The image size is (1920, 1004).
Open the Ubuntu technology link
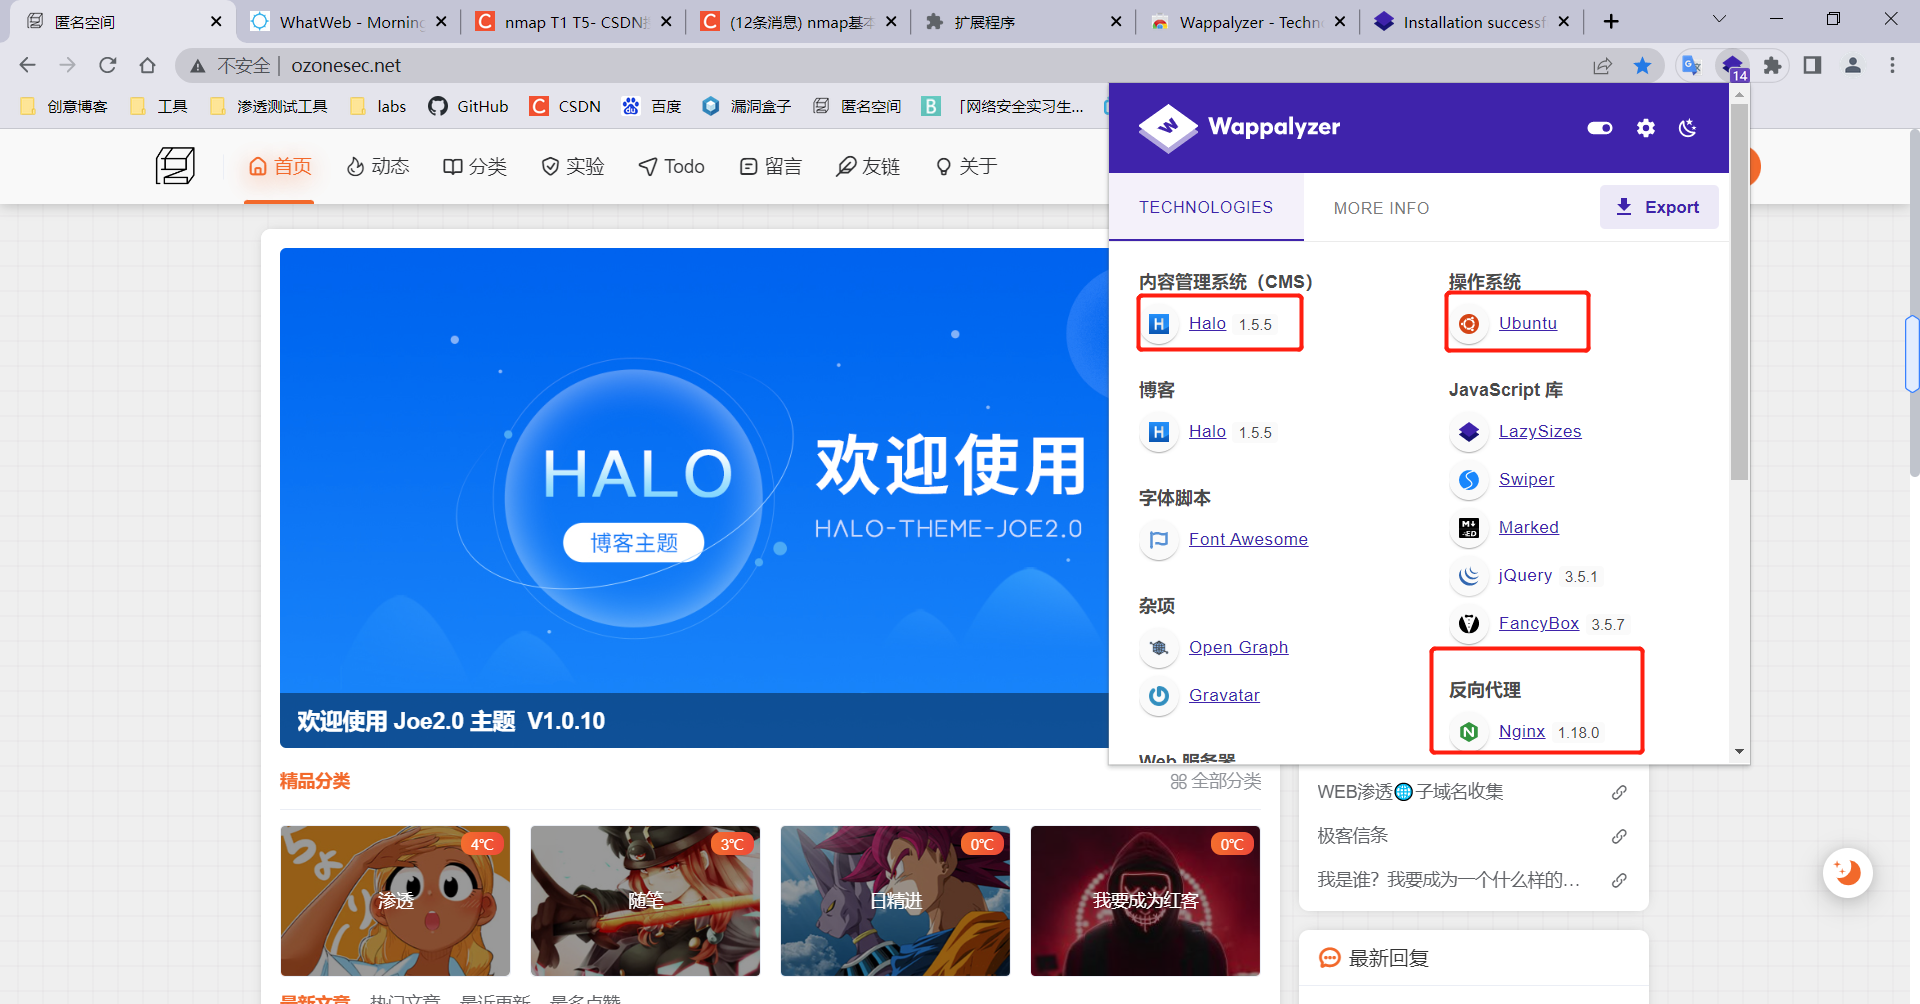pos(1527,323)
